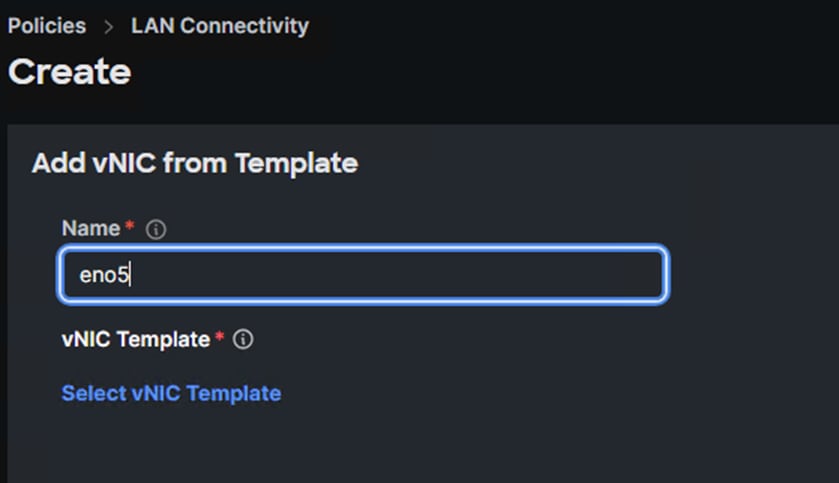Click the Add vNIC from Template heading
This screenshot has height=483, width=839.
(x=195, y=163)
